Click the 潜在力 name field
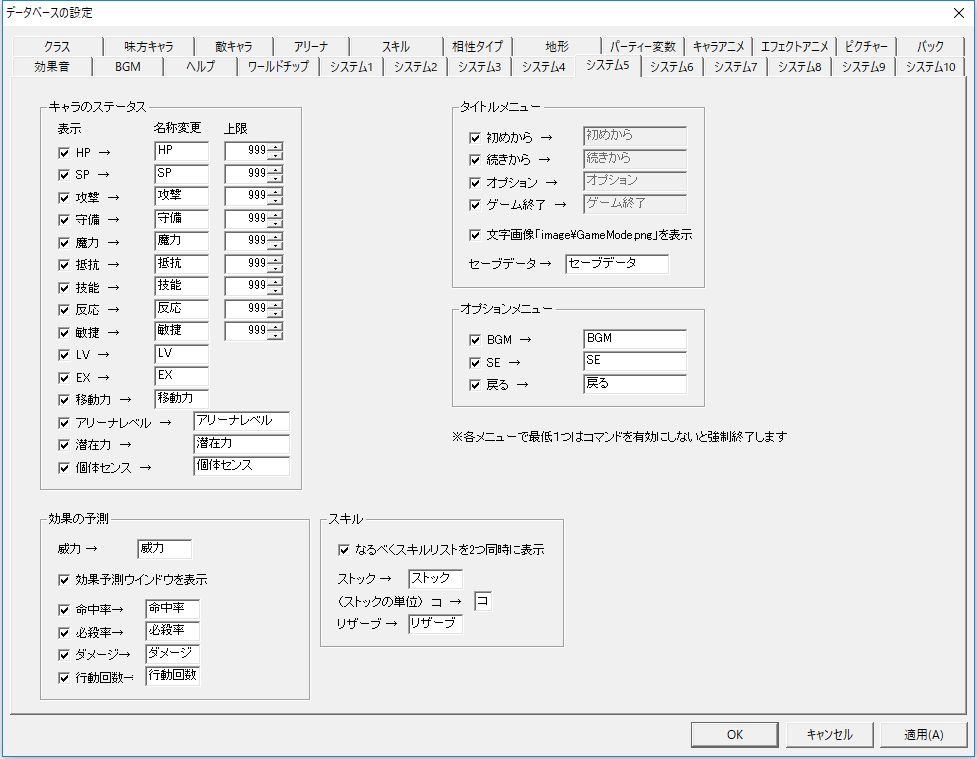This screenshot has width=977, height=759. (241, 444)
